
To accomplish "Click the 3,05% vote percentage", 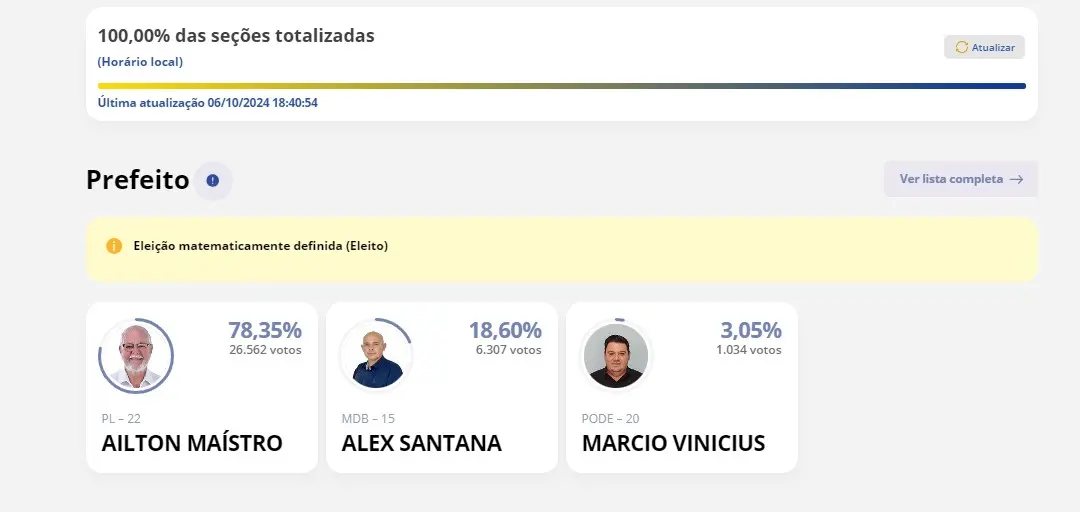I will [x=750, y=330].
